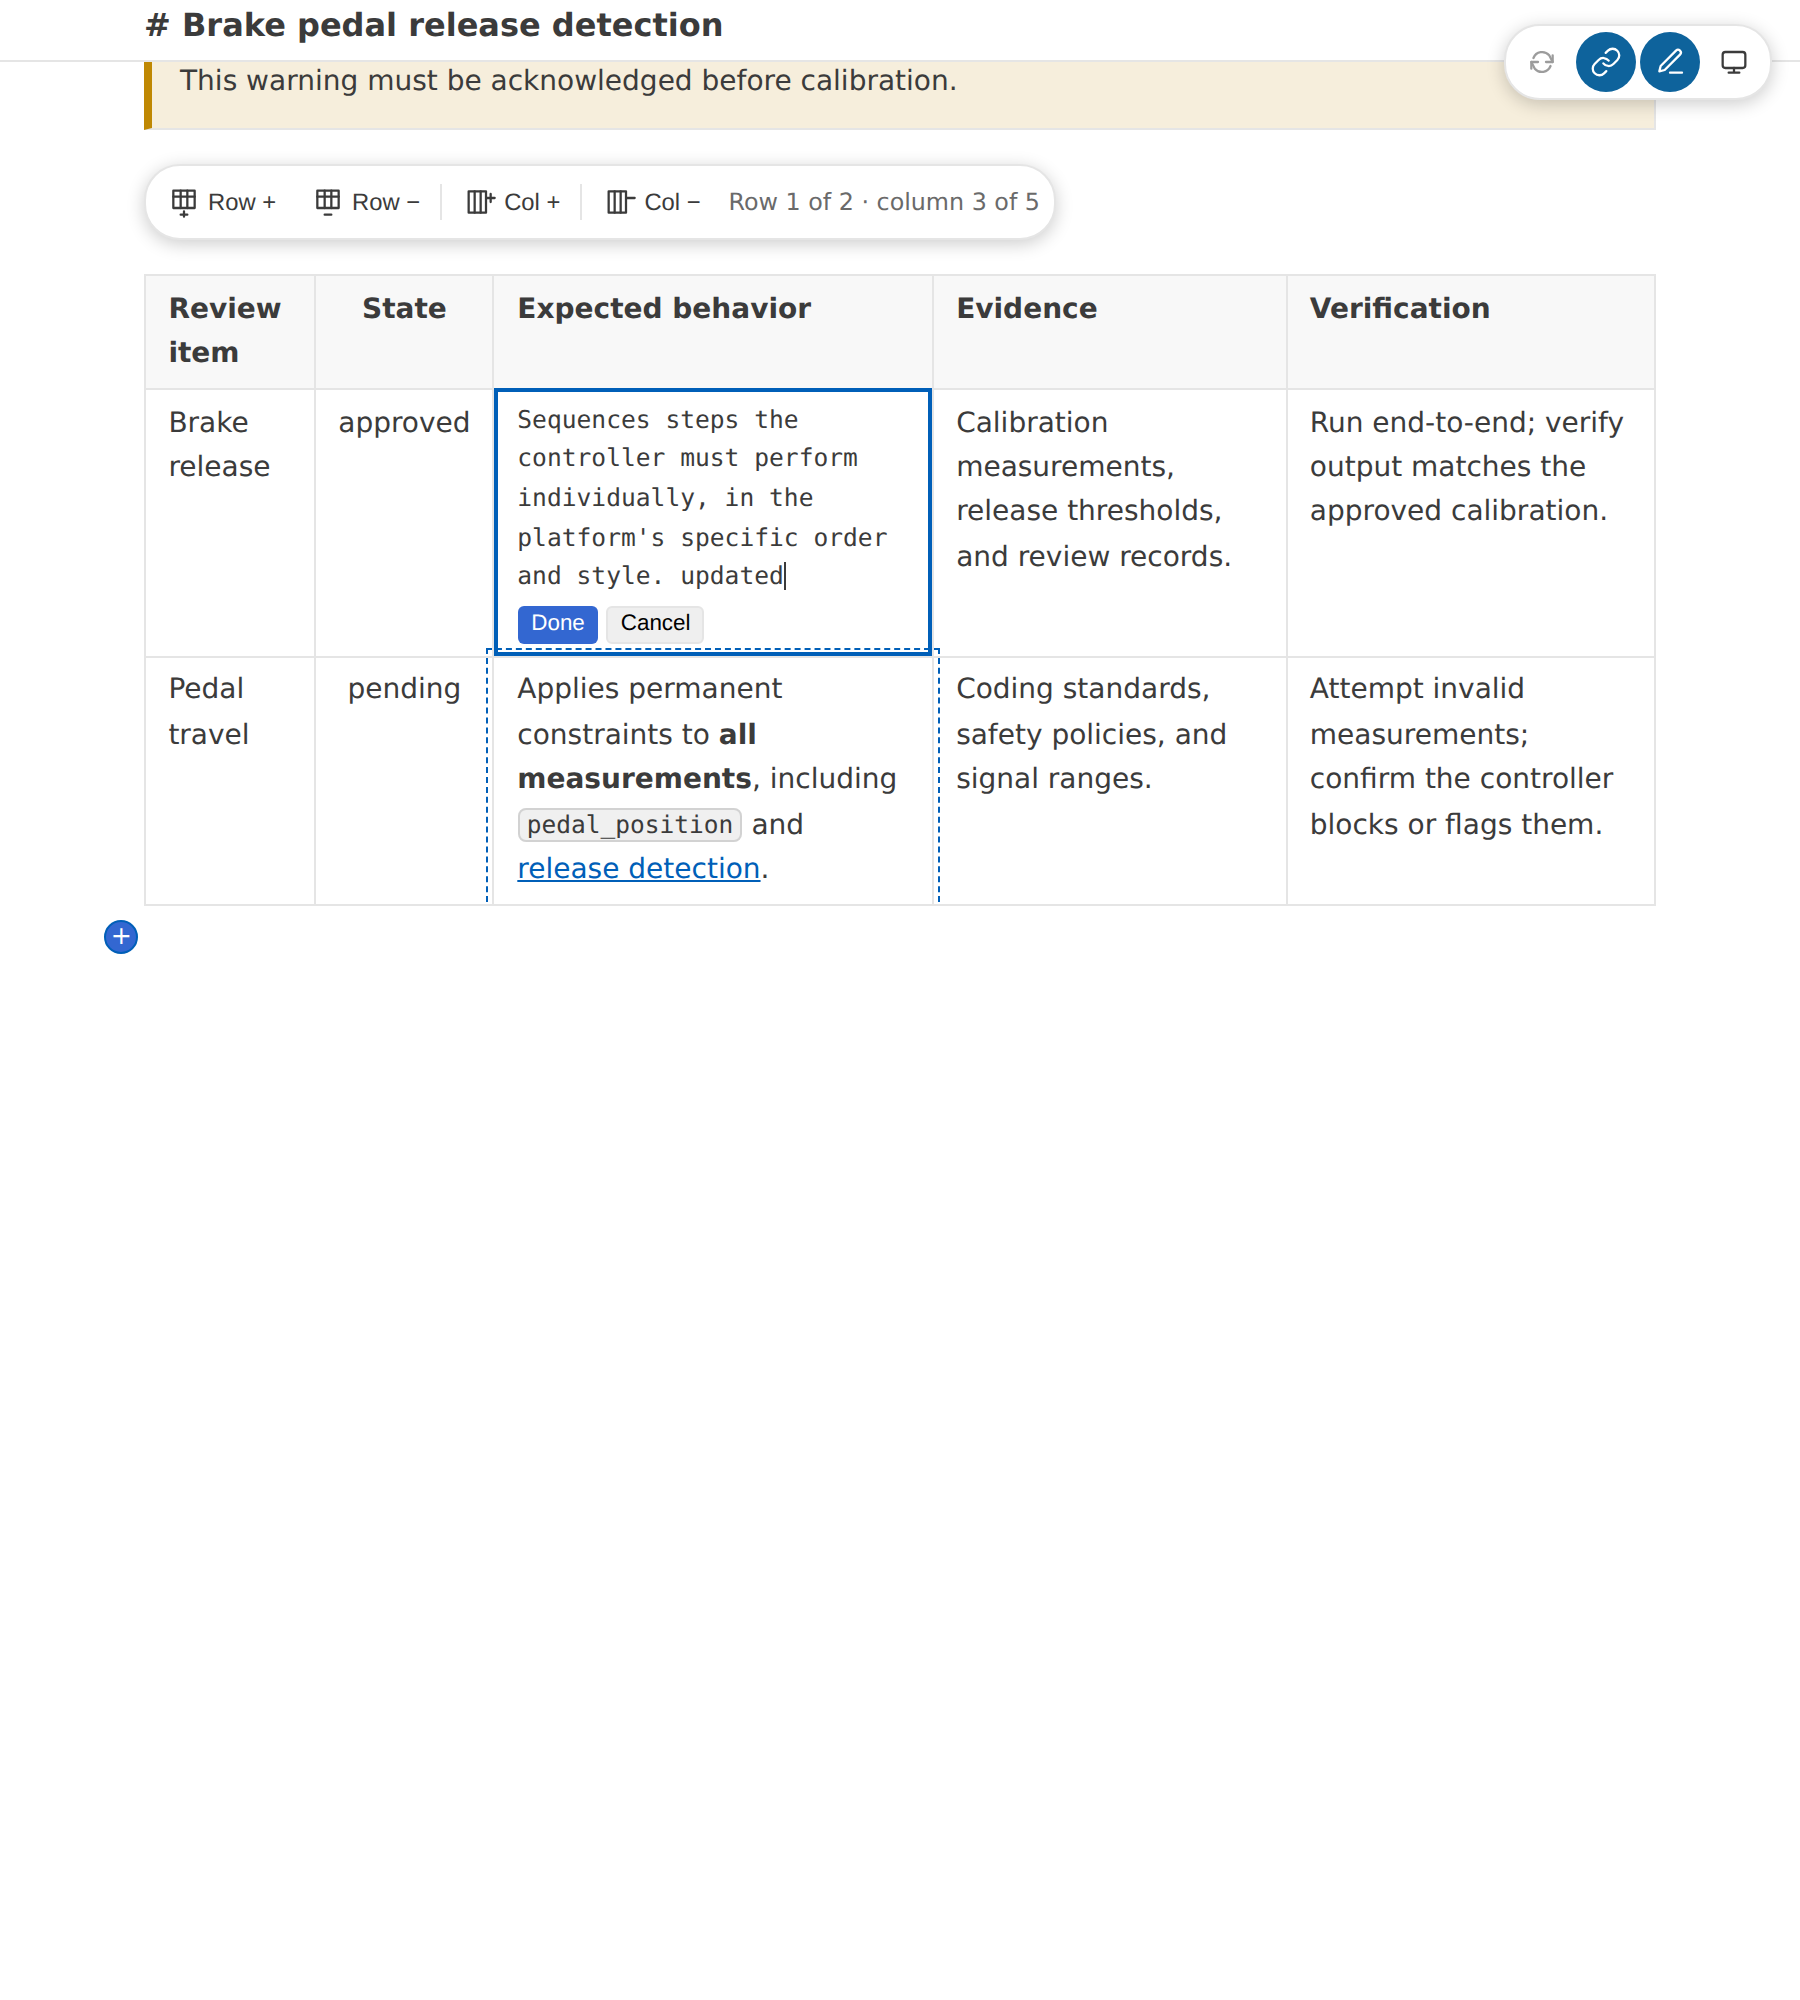The width and height of the screenshot is (1800, 2000).
Task: Click the 'State' column header
Action: coord(404,332)
